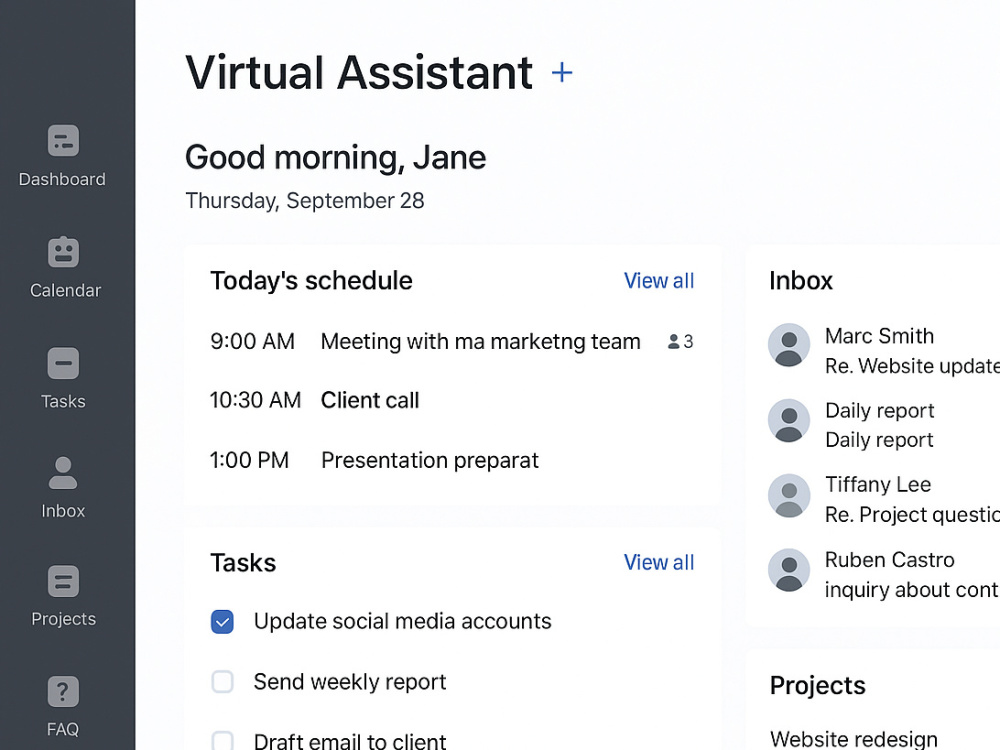Screen dimensions: 1000x750
Task: Click the blue plus icon beside Virtual Assistant
Action: [x=562, y=73]
